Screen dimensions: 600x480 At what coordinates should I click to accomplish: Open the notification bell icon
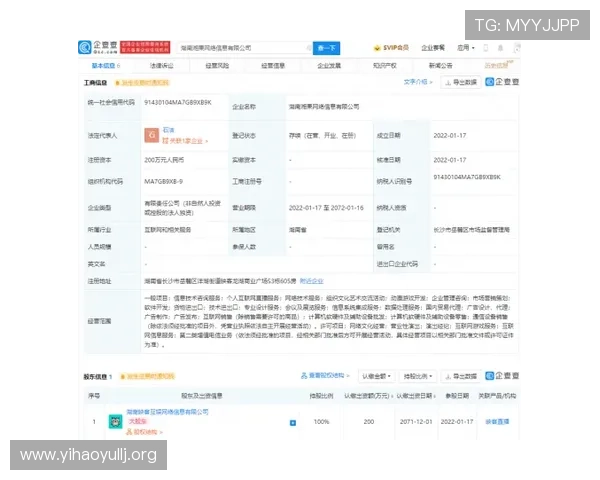pyautogui.click(x=500, y=48)
